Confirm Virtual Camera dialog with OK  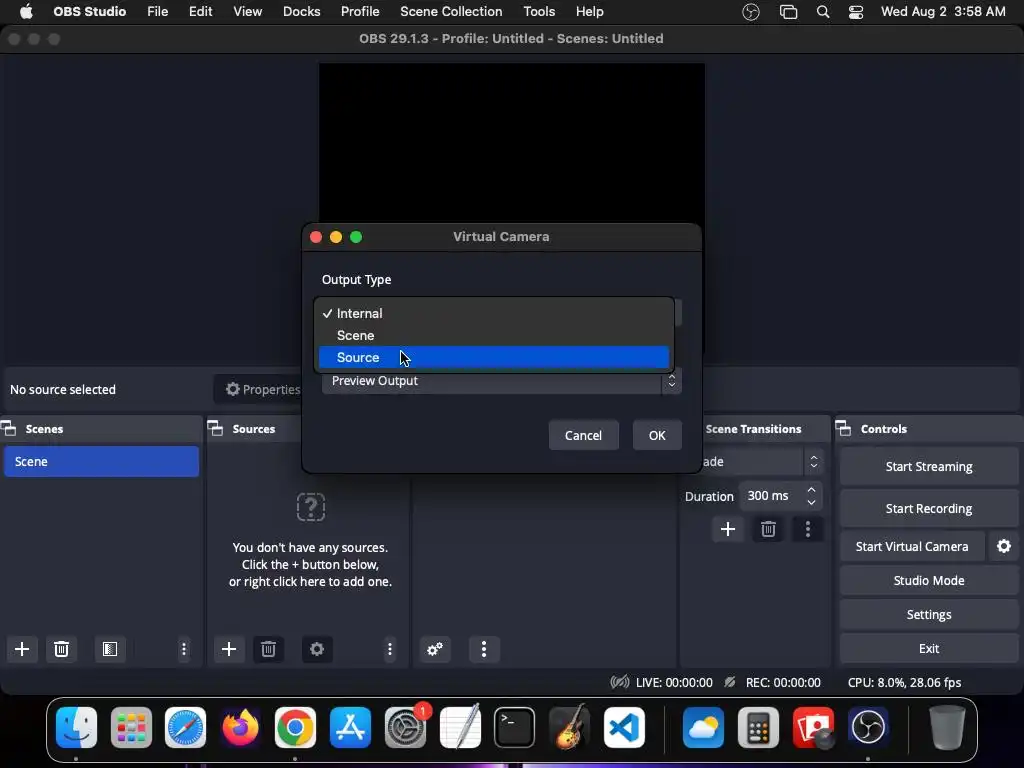[x=657, y=436]
